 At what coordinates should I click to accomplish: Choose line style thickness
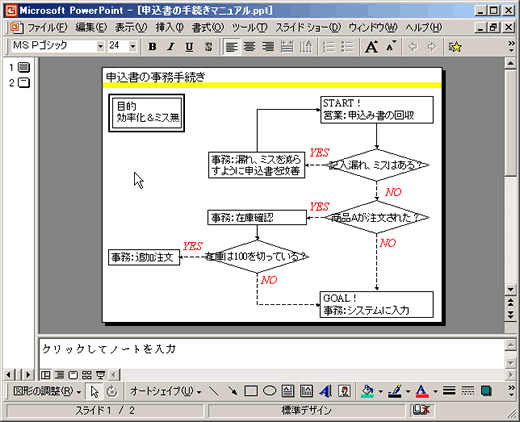pyautogui.click(x=449, y=391)
